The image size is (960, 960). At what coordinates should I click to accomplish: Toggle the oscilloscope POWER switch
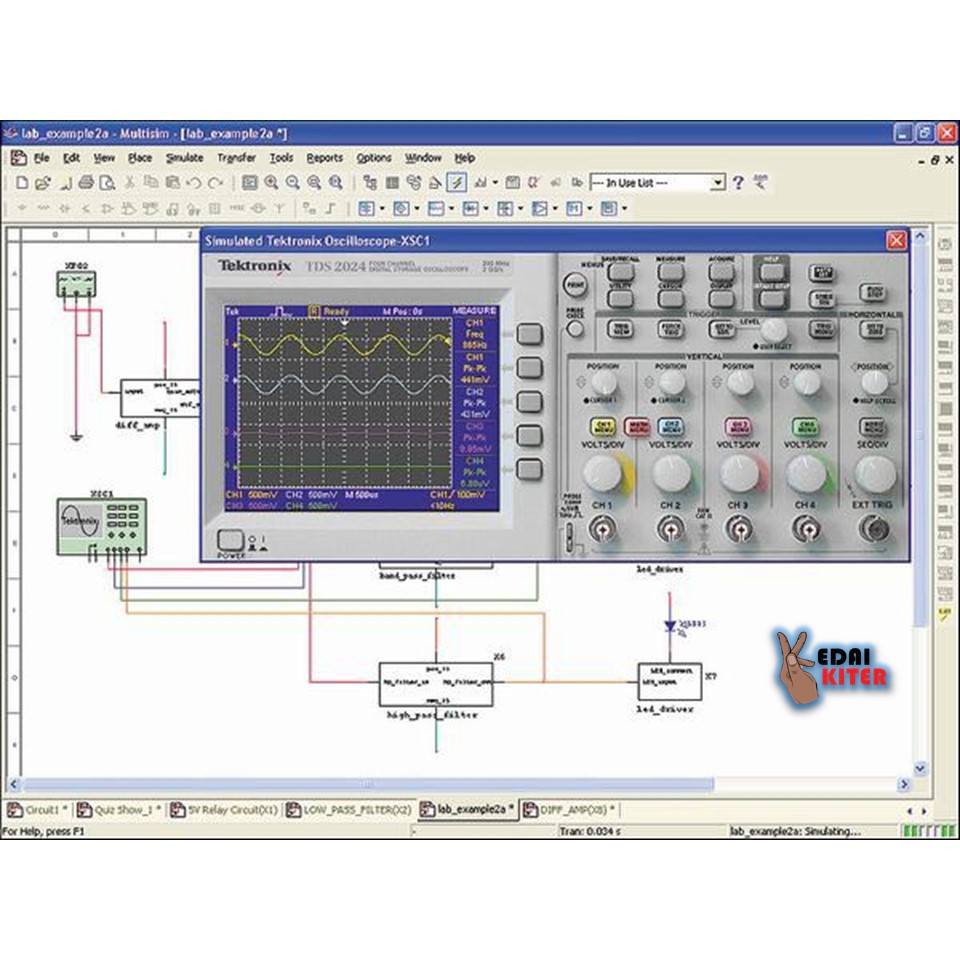coord(230,541)
